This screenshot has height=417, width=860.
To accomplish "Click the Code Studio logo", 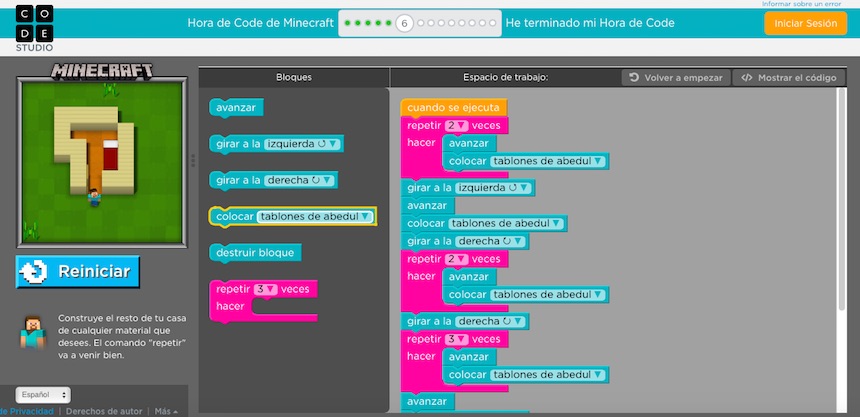I will (x=34, y=25).
